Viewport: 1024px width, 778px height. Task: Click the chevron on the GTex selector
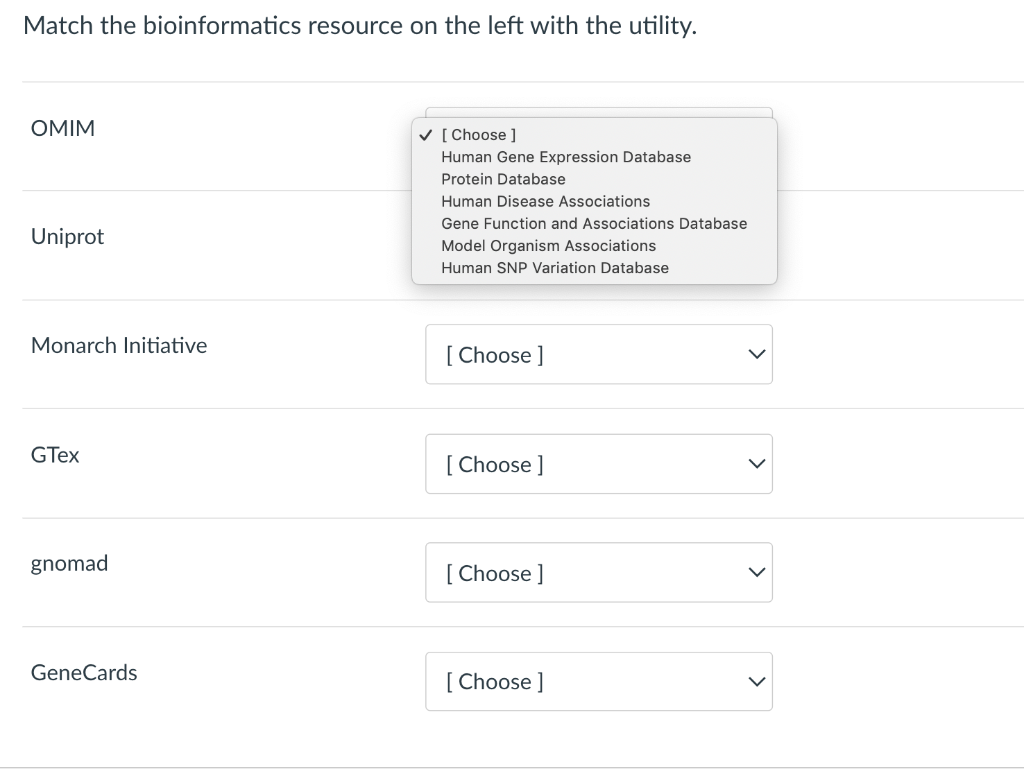pyautogui.click(x=755, y=463)
